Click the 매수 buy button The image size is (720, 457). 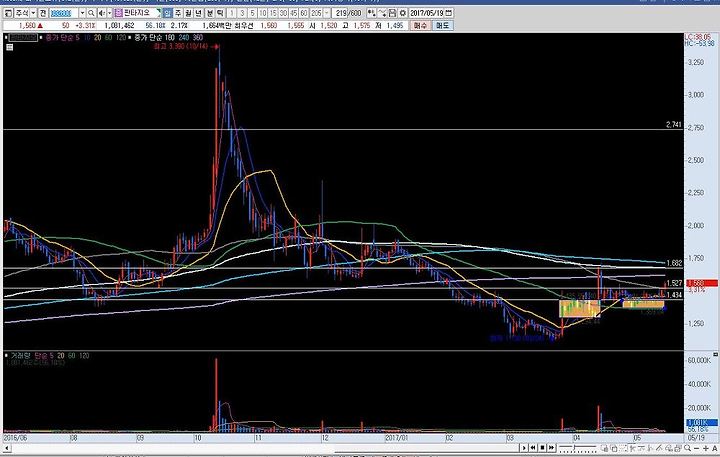tap(421, 25)
